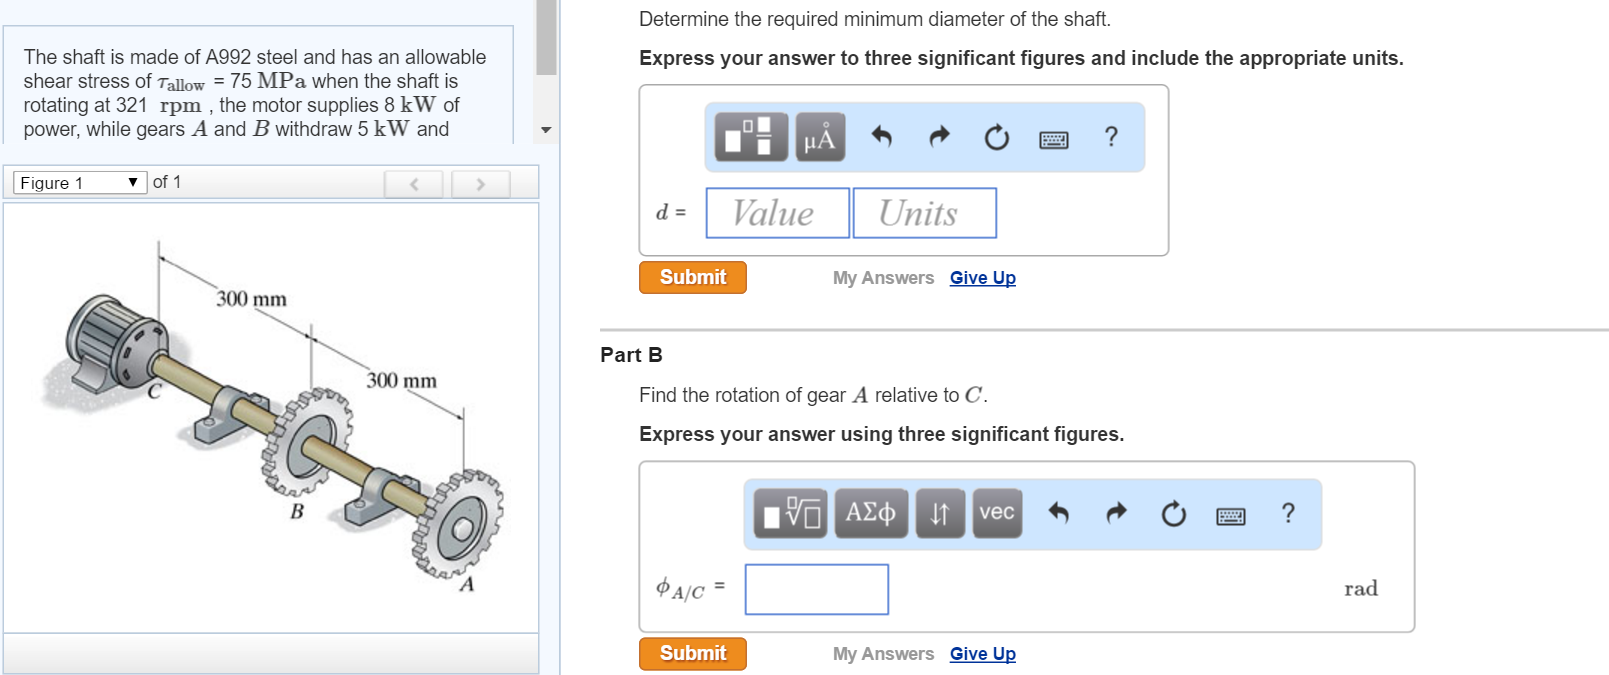Click the μÅ units symbol button
Viewport: 1609px width, 675px height.
pyautogui.click(x=820, y=137)
